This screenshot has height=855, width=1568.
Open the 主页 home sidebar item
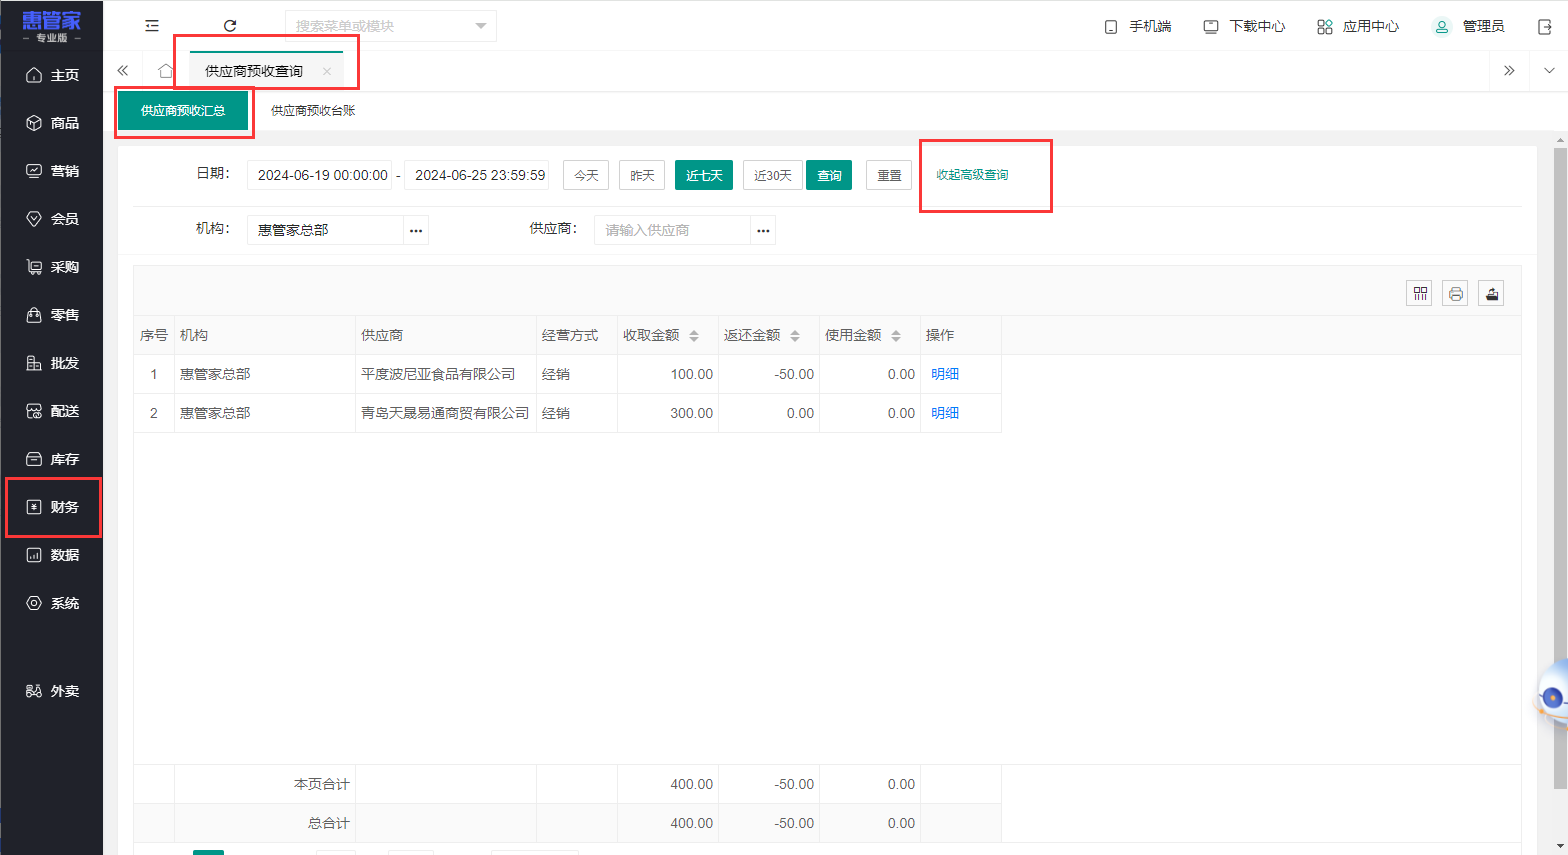[52, 75]
